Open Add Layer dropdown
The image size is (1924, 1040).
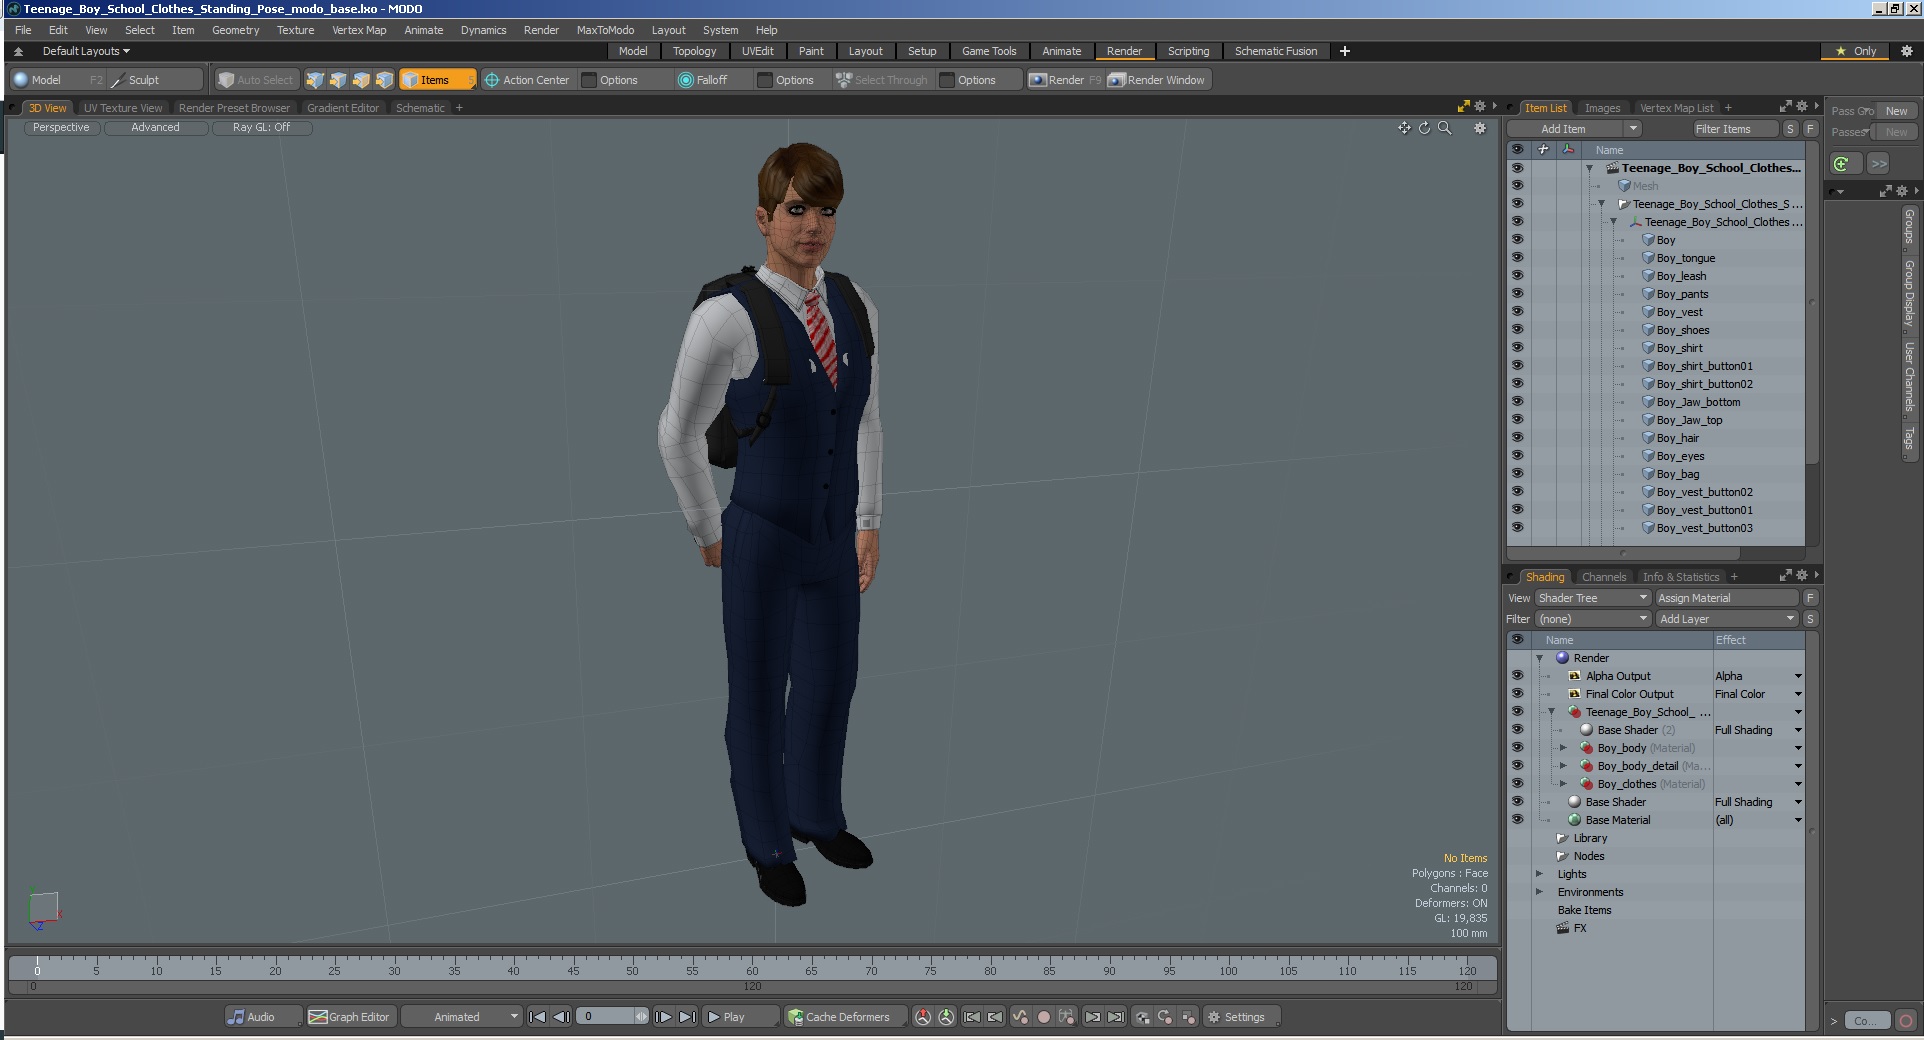[1727, 619]
